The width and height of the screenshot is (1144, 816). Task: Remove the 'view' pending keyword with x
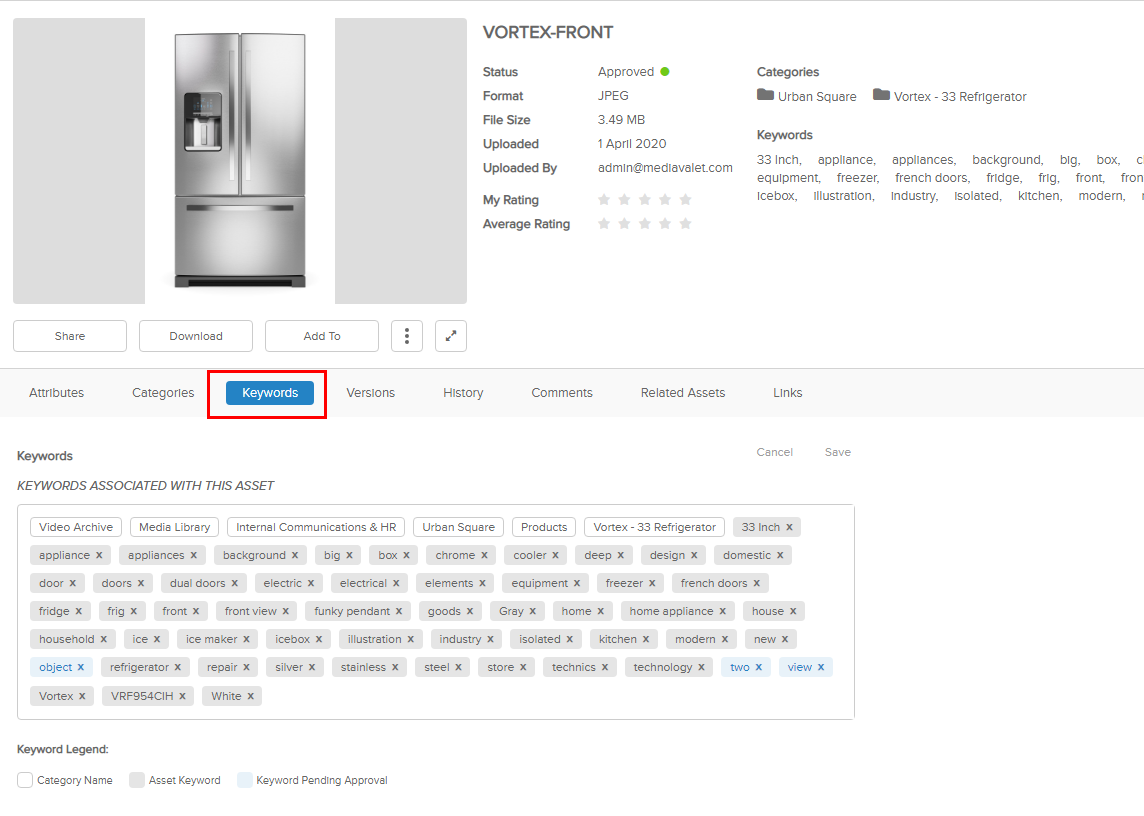point(821,667)
